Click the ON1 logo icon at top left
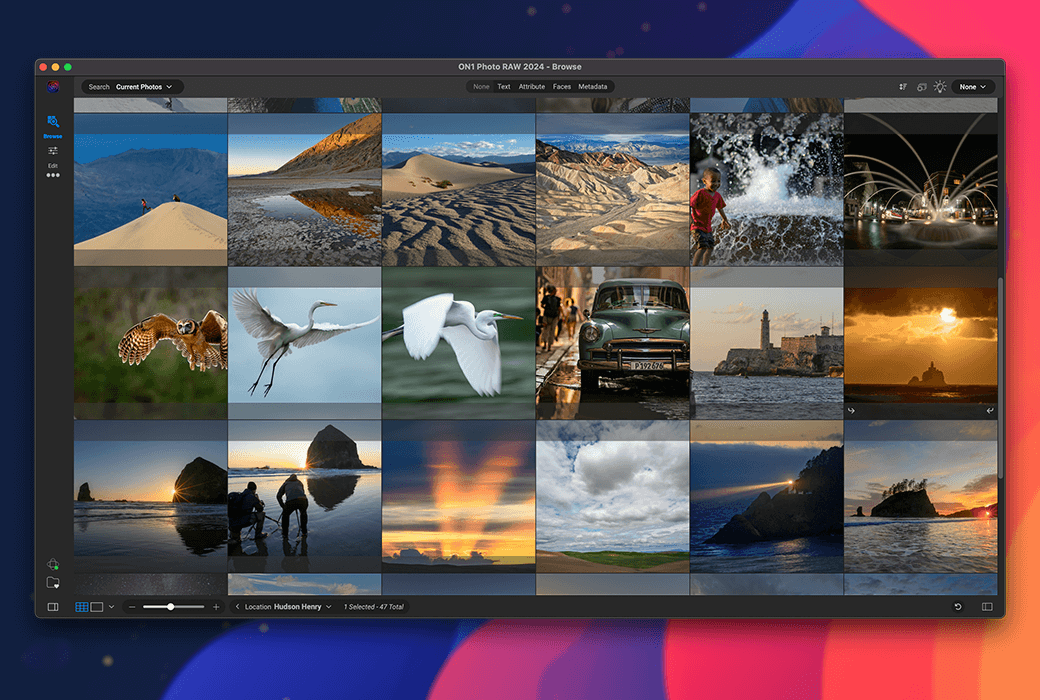 (x=53, y=86)
